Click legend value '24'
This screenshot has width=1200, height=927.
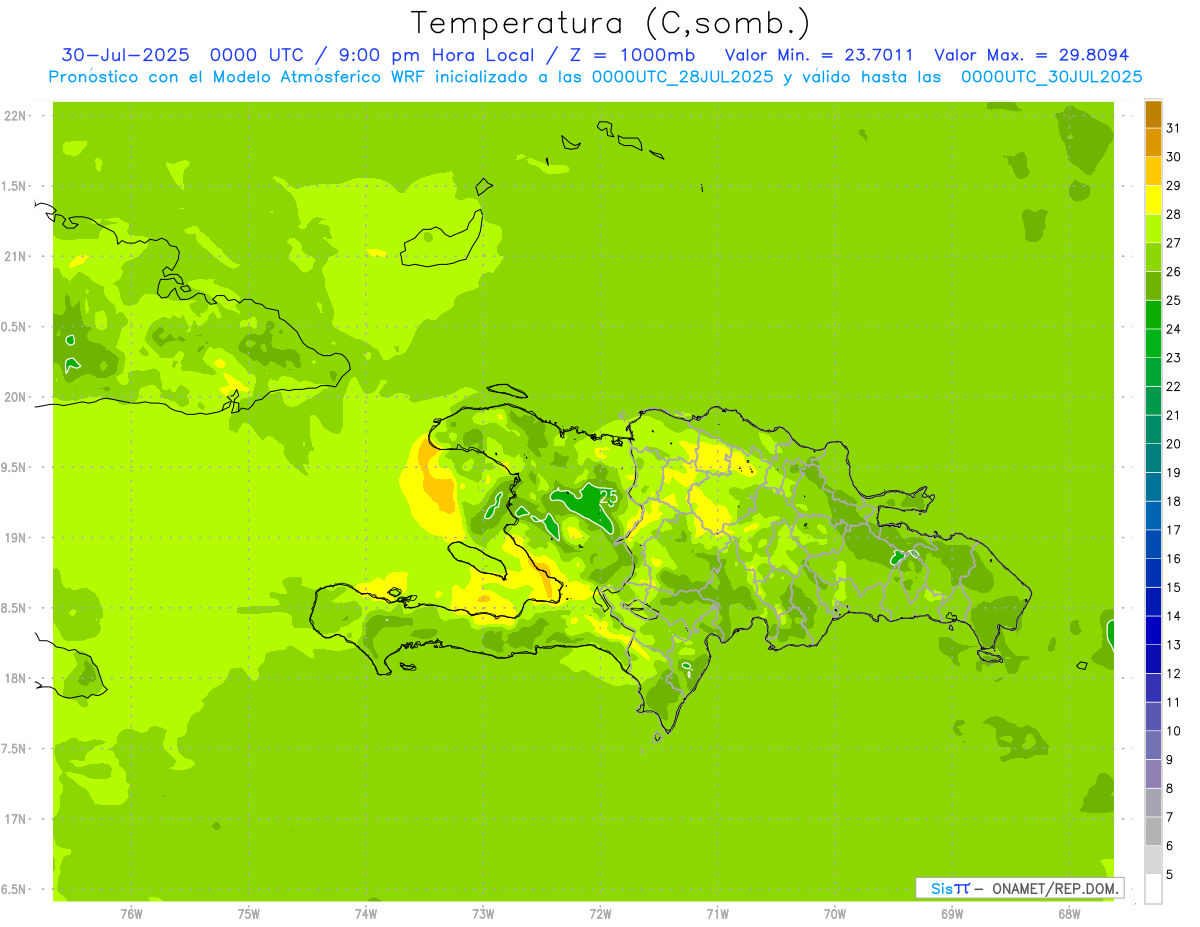tap(1173, 329)
